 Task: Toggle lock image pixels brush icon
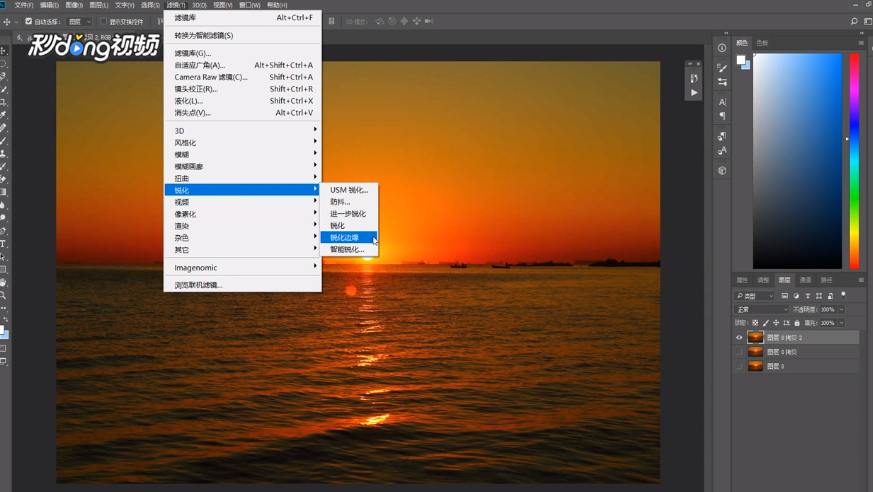766,323
